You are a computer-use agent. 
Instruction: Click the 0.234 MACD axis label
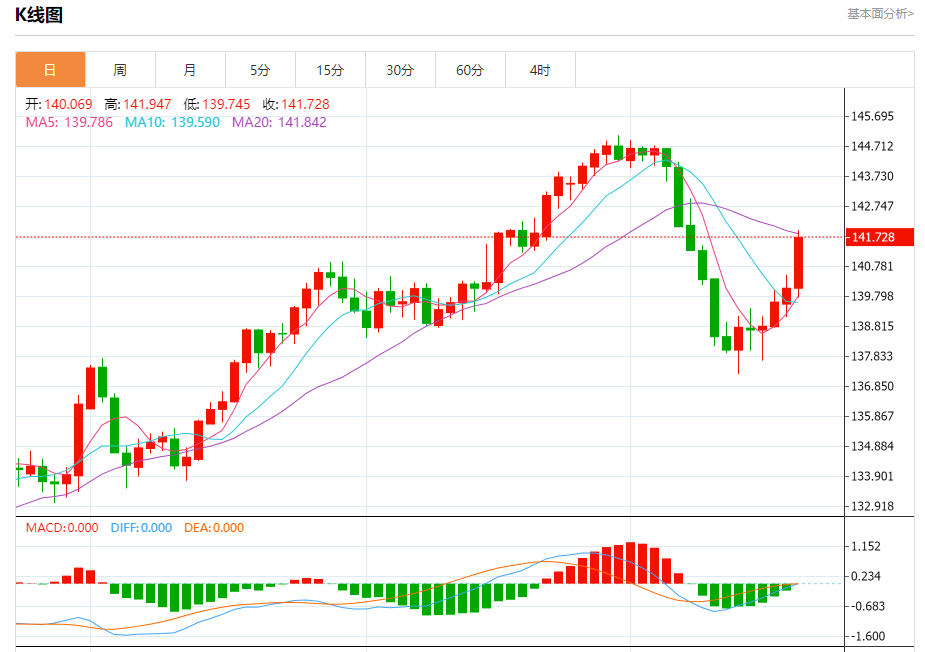(x=865, y=576)
